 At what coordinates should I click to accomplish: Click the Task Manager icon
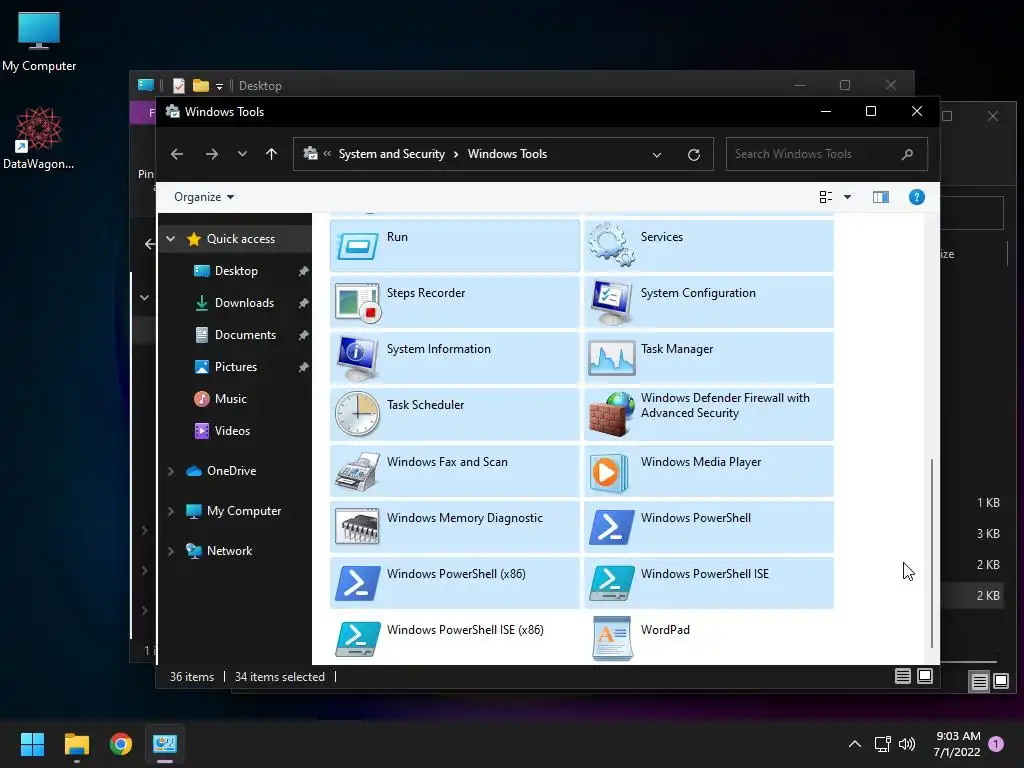click(611, 359)
